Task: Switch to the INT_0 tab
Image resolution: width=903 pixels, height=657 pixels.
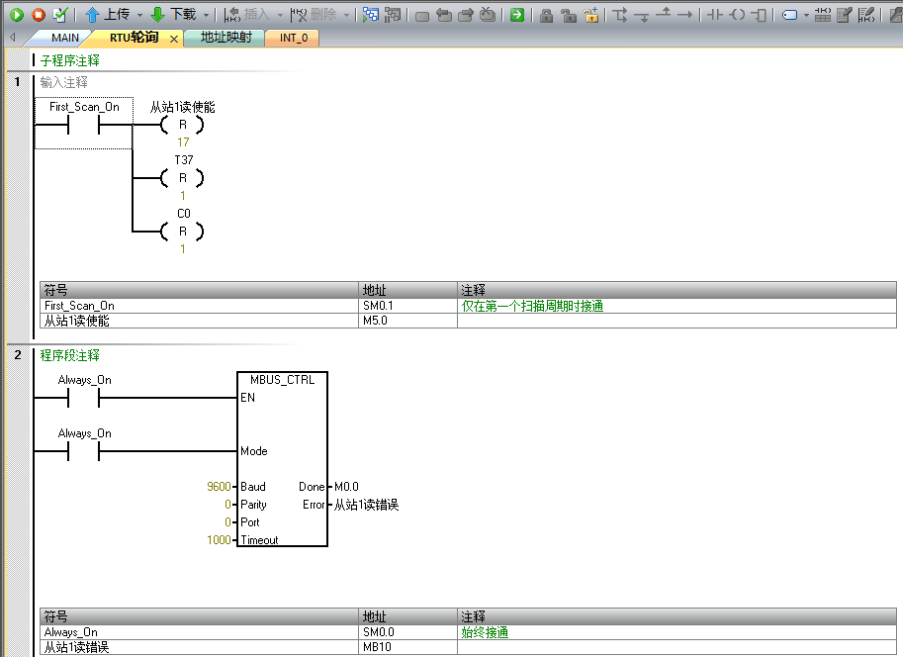Action: [x=294, y=38]
